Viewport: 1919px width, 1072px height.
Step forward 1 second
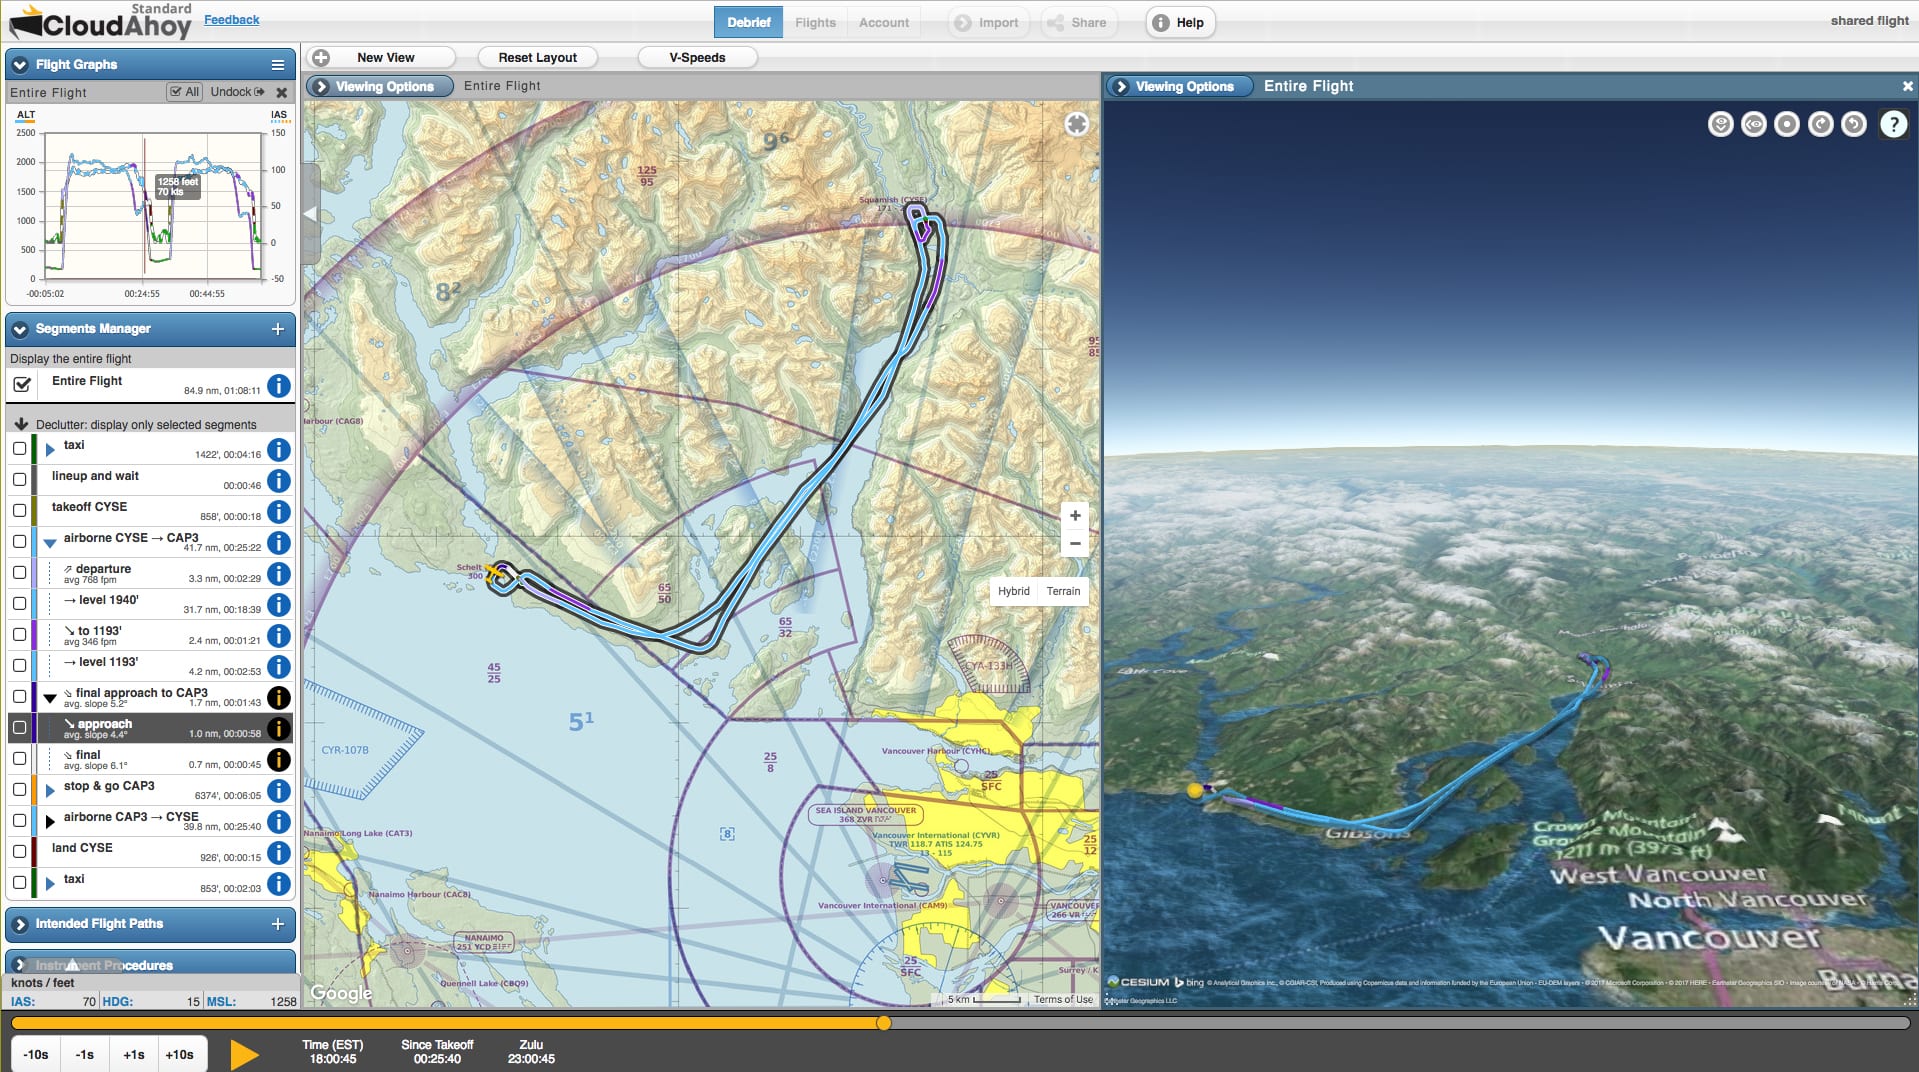(134, 1054)
